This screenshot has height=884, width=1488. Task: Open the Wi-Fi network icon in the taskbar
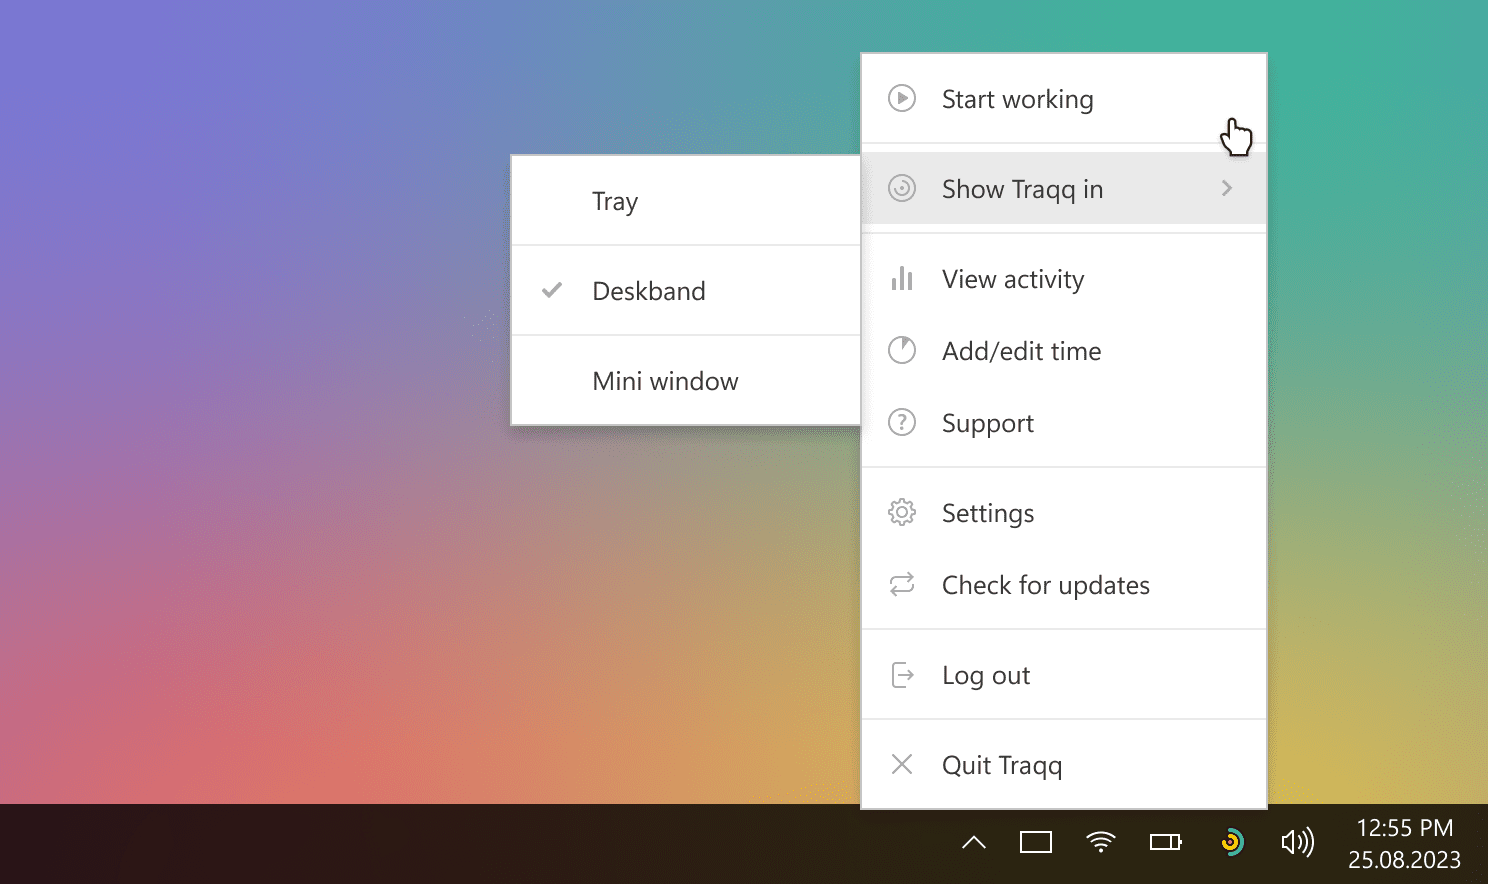click(1101, 842)
